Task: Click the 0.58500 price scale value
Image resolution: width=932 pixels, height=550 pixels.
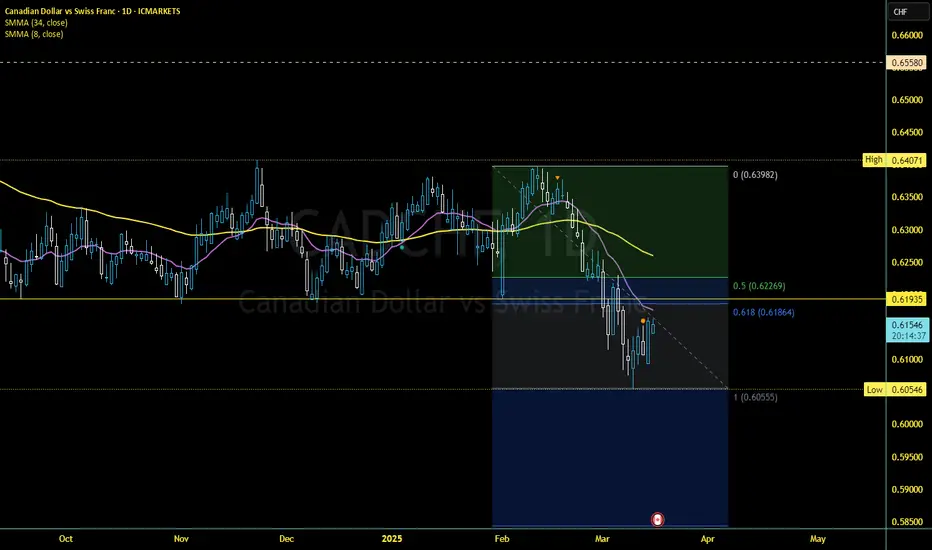Action: pyautogui.click(x=907, y=521)
